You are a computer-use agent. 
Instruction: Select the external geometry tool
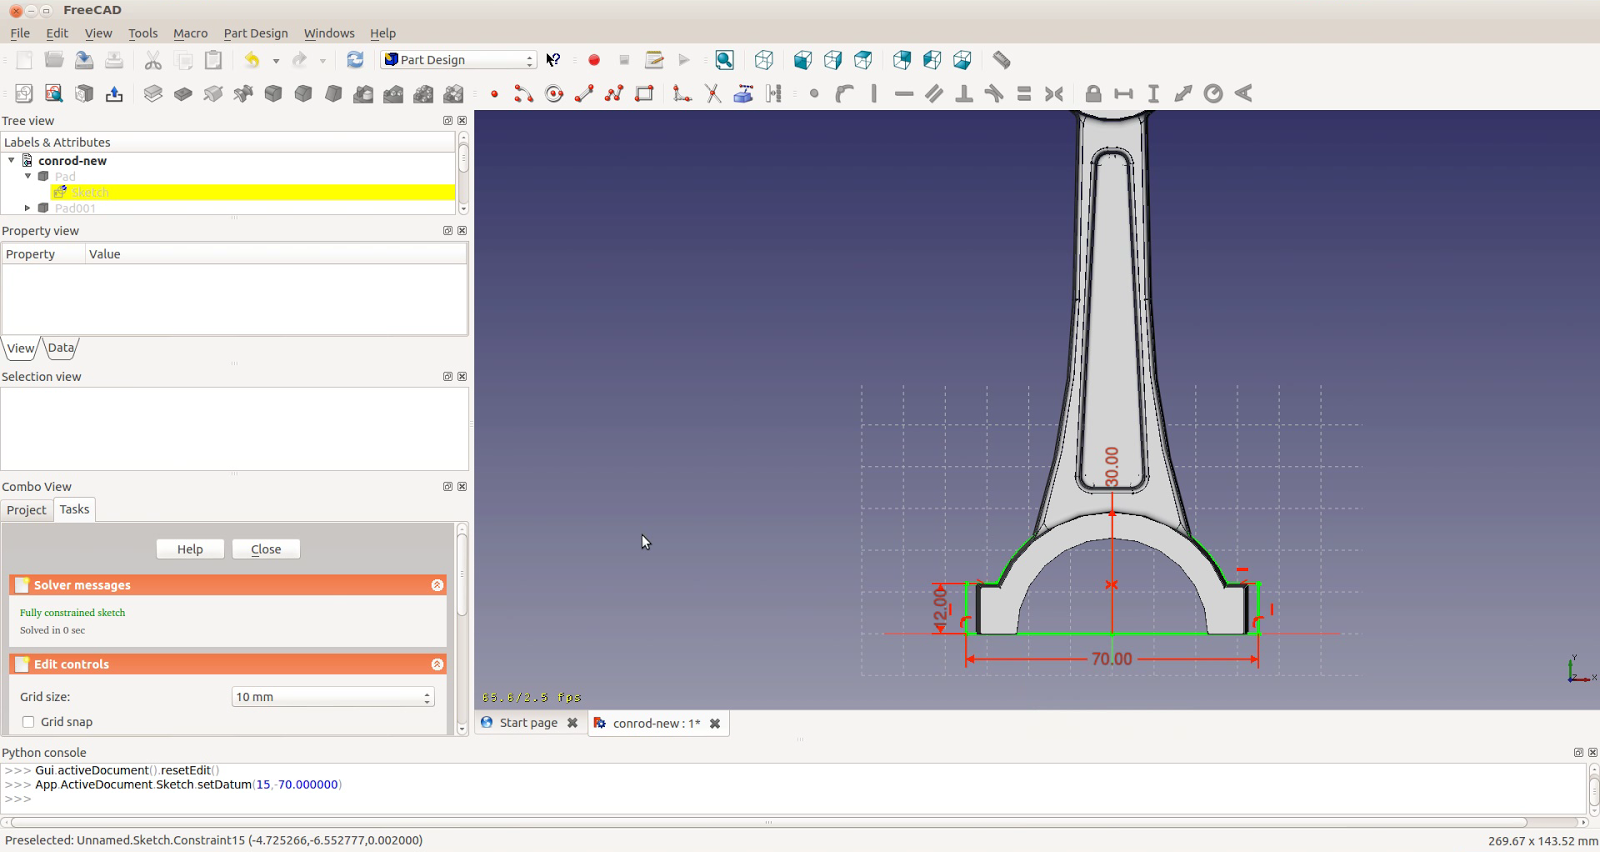pos(743,94)
